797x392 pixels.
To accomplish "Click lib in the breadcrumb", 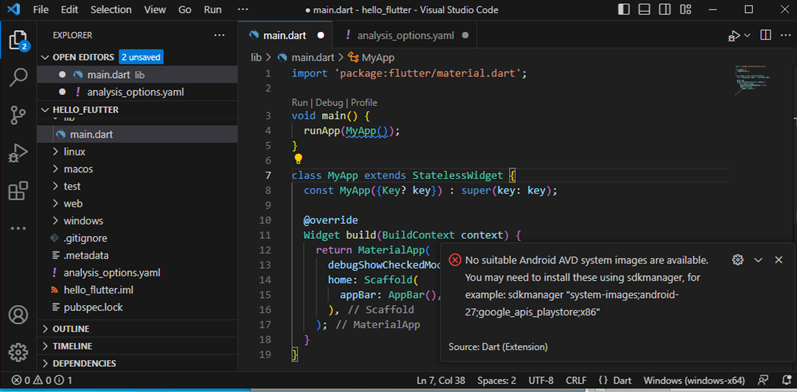I will coord(256,58).
